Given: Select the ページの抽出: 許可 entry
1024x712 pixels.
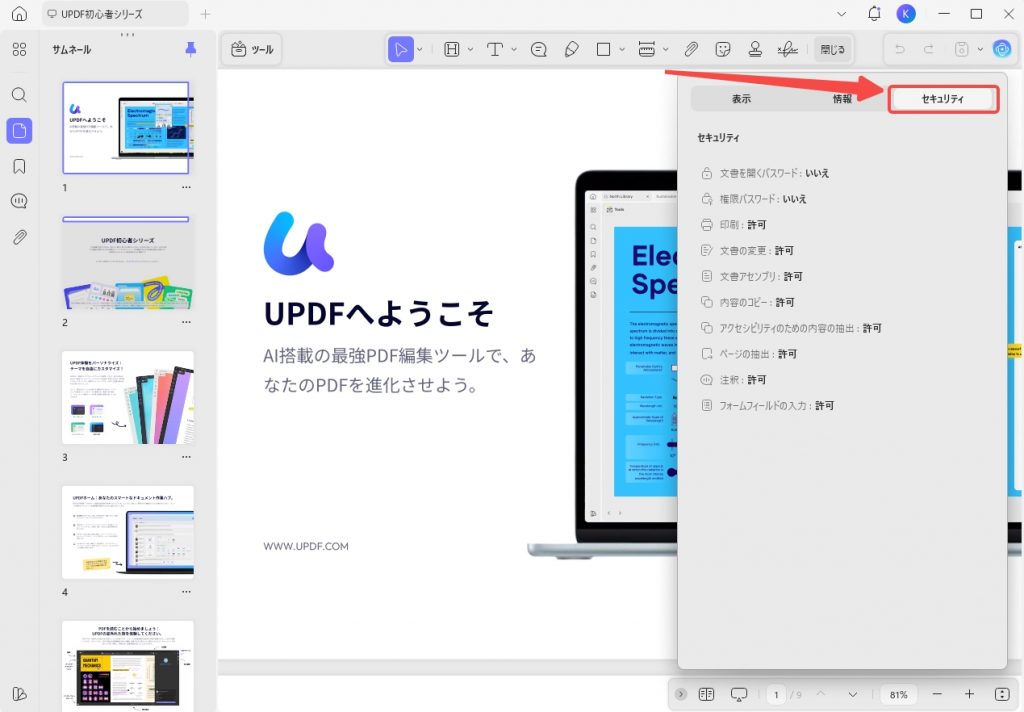Looking at the screenshot, I should [748, 353].
